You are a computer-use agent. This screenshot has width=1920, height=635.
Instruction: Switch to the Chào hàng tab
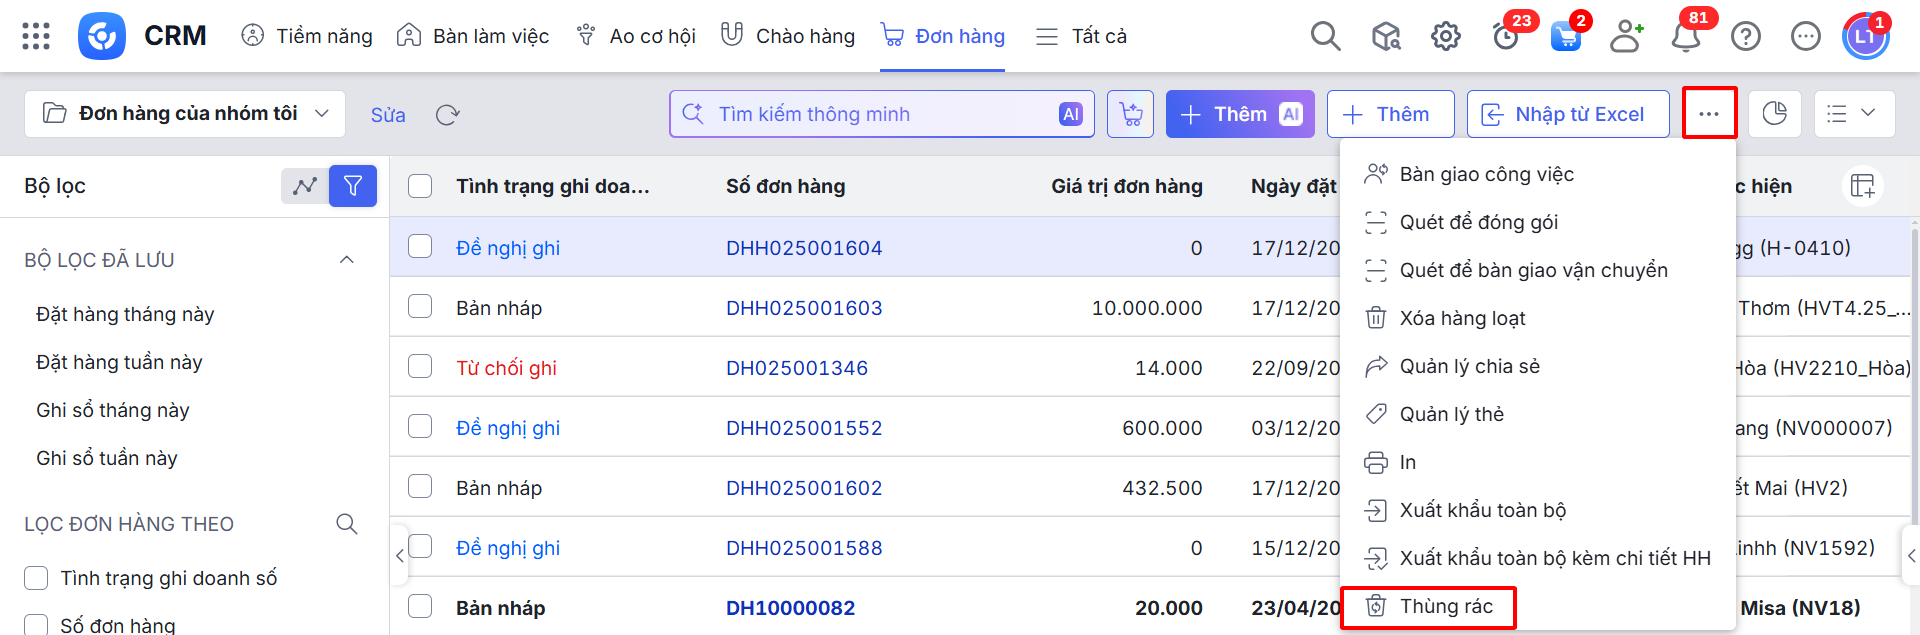788,36
